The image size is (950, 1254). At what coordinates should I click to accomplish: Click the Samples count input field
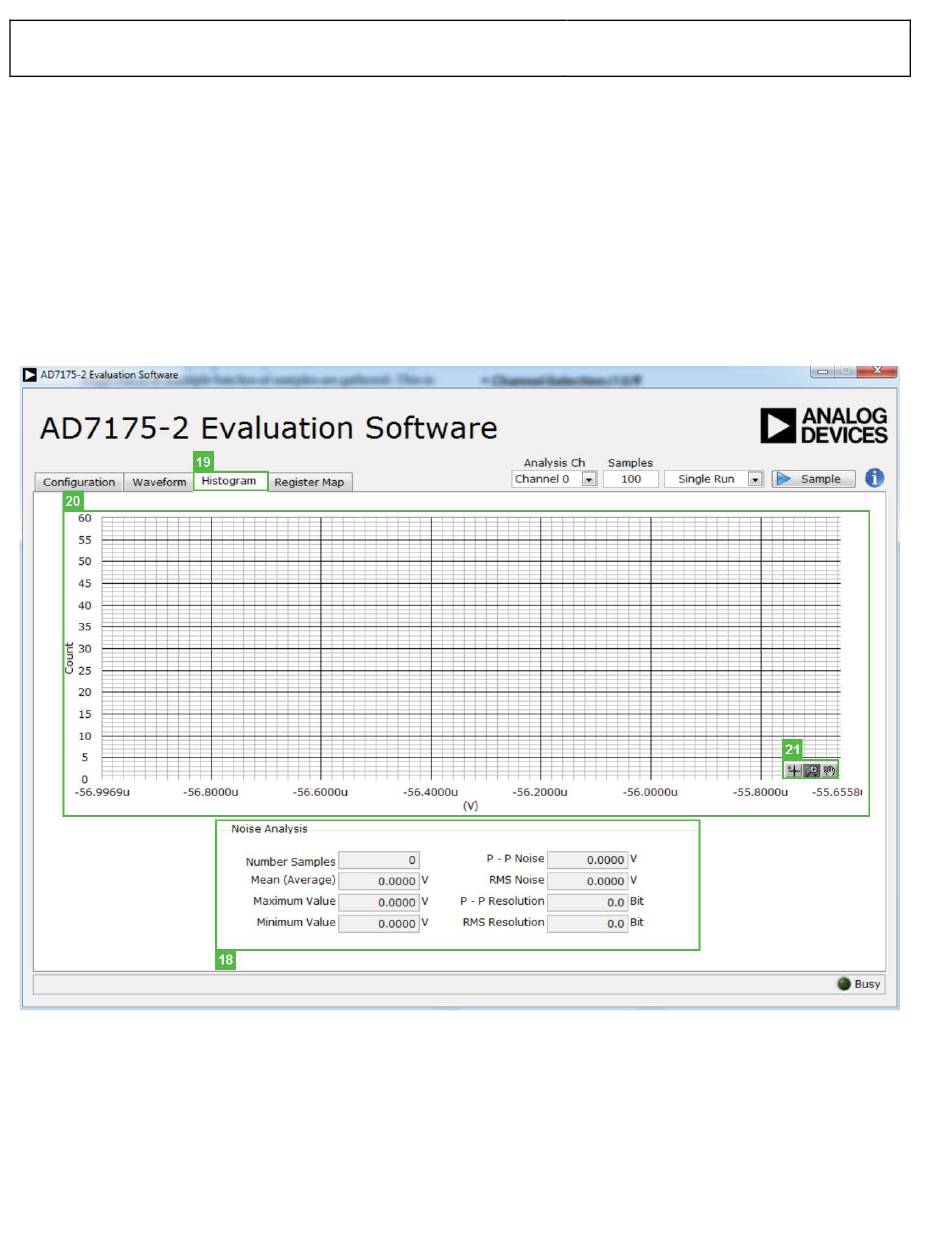(x=631, y=479)
